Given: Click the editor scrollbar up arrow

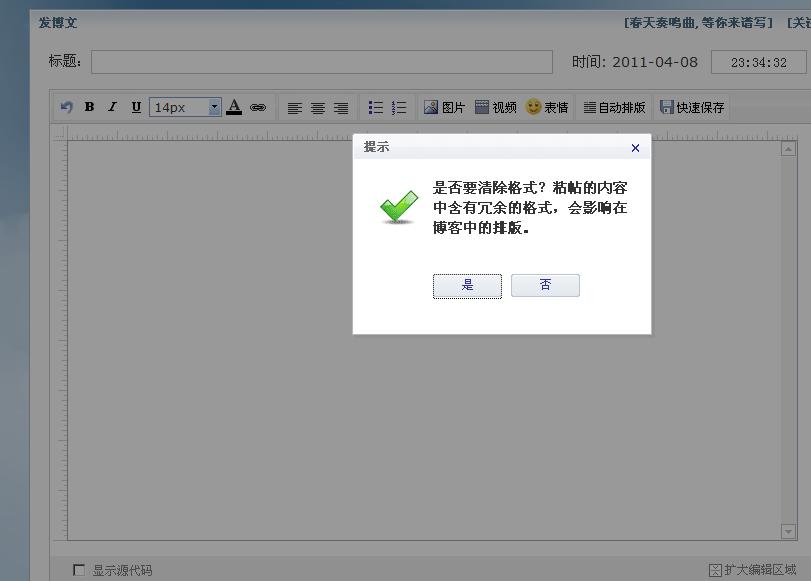Looking at the screenshot, I should (788, 150).
